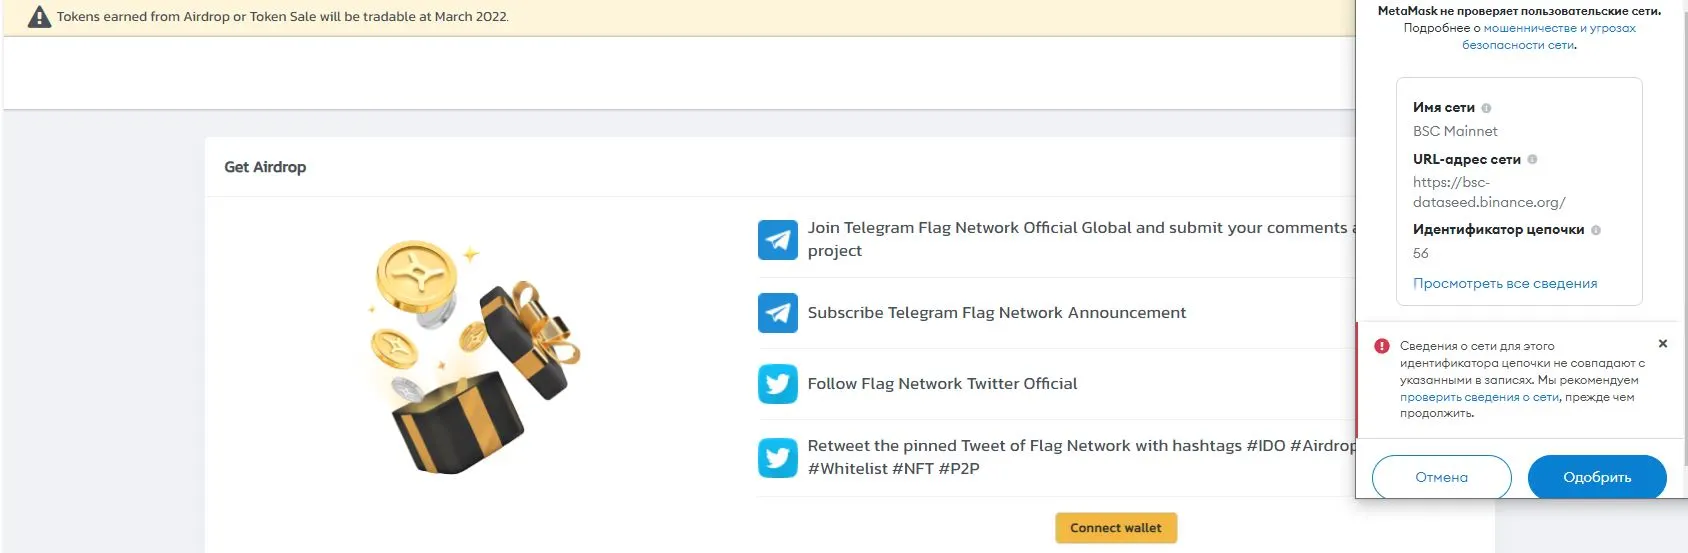This screenshot has height=553, width=1688.
Task: Click the bsc-dataseed.binance.org URL value
Action: 1489,192
